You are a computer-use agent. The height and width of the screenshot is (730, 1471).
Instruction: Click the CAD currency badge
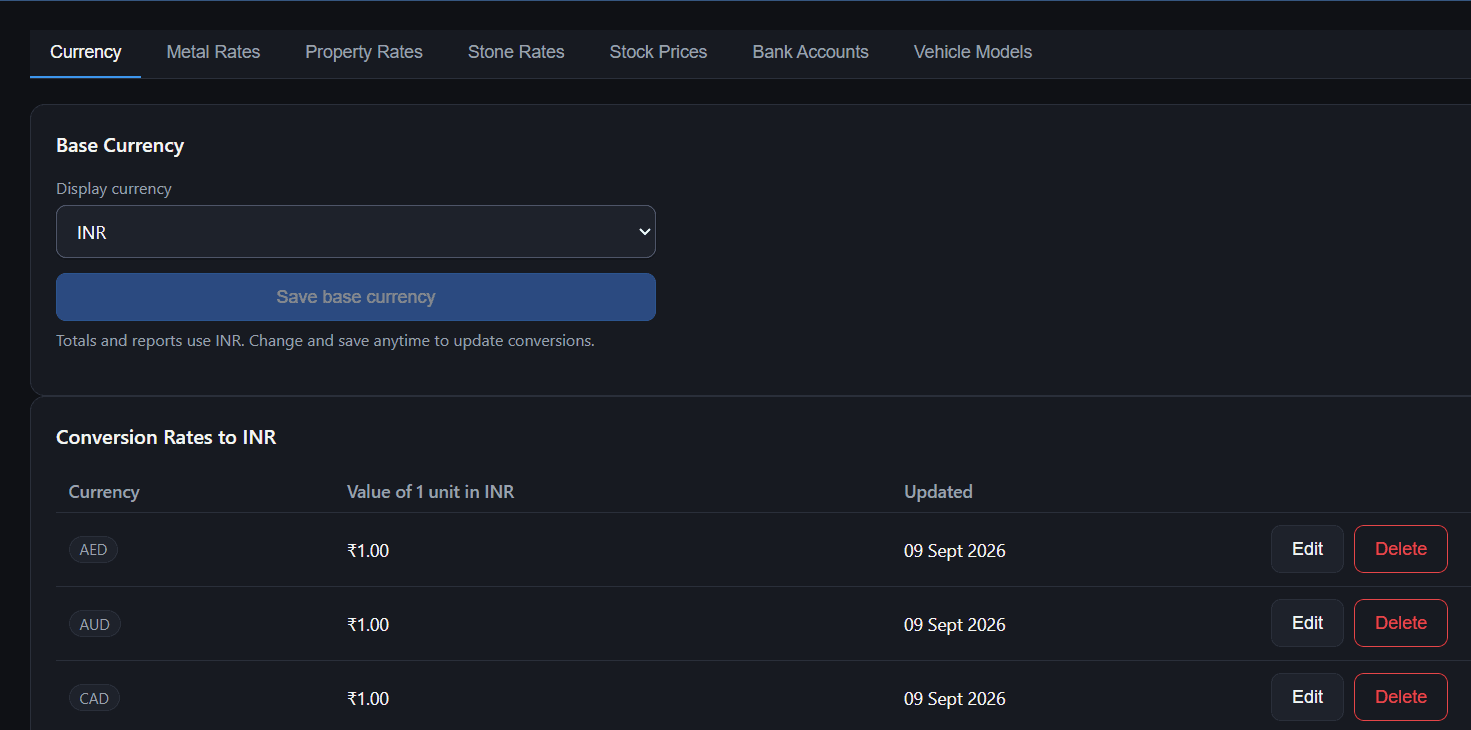[94, 698]
